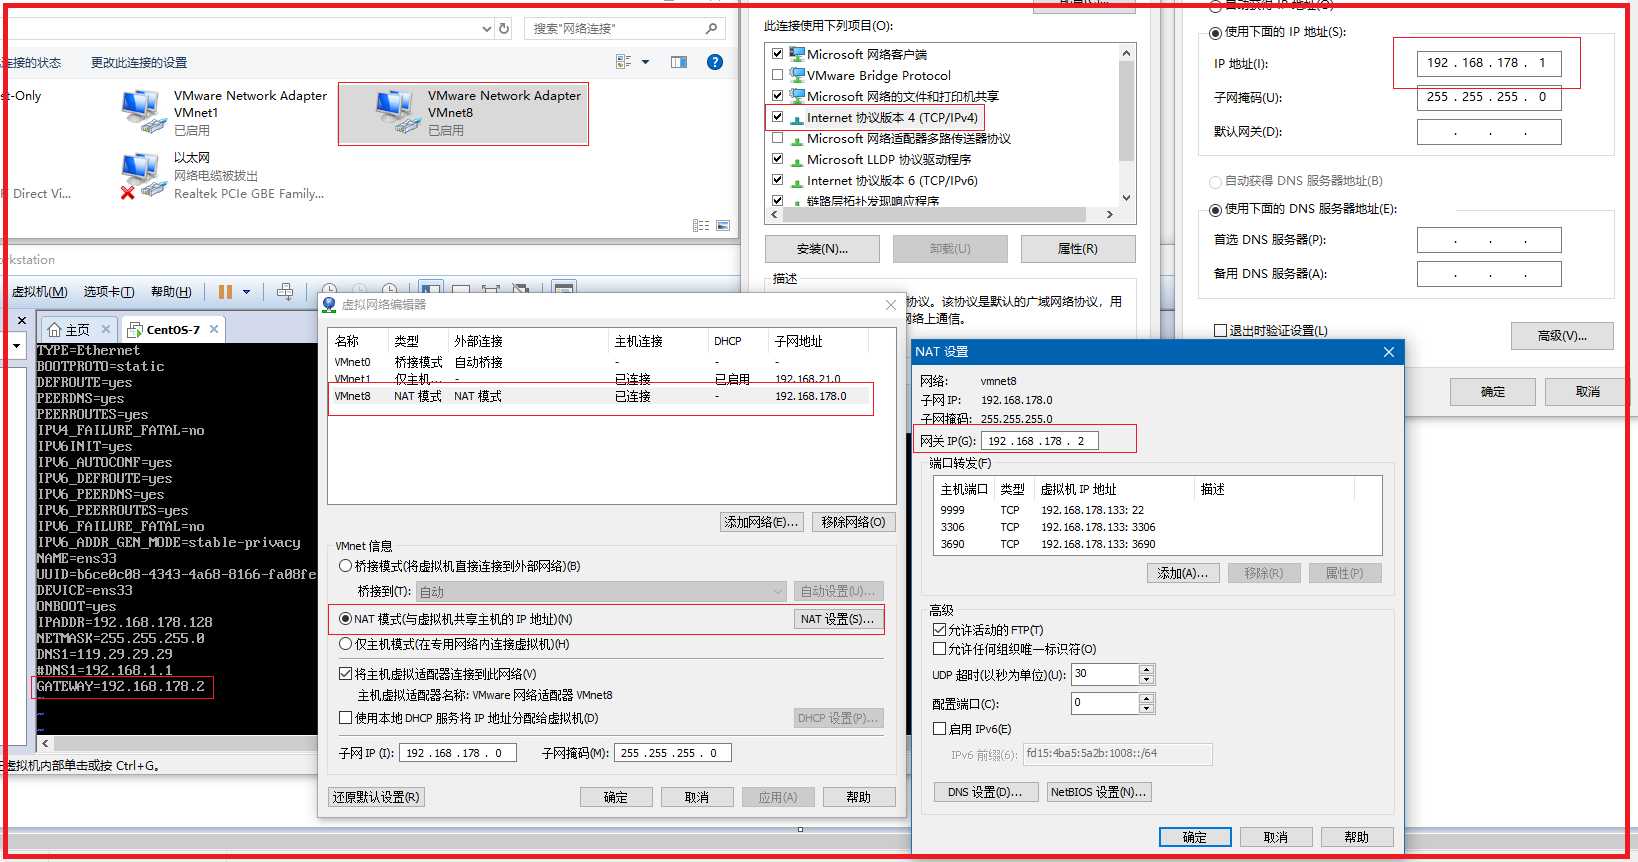Viewport: 1638px width, 862px height.
Task: Enable 启用 IPv6 checkbox in NAT settings
Action: coord(939,729)
